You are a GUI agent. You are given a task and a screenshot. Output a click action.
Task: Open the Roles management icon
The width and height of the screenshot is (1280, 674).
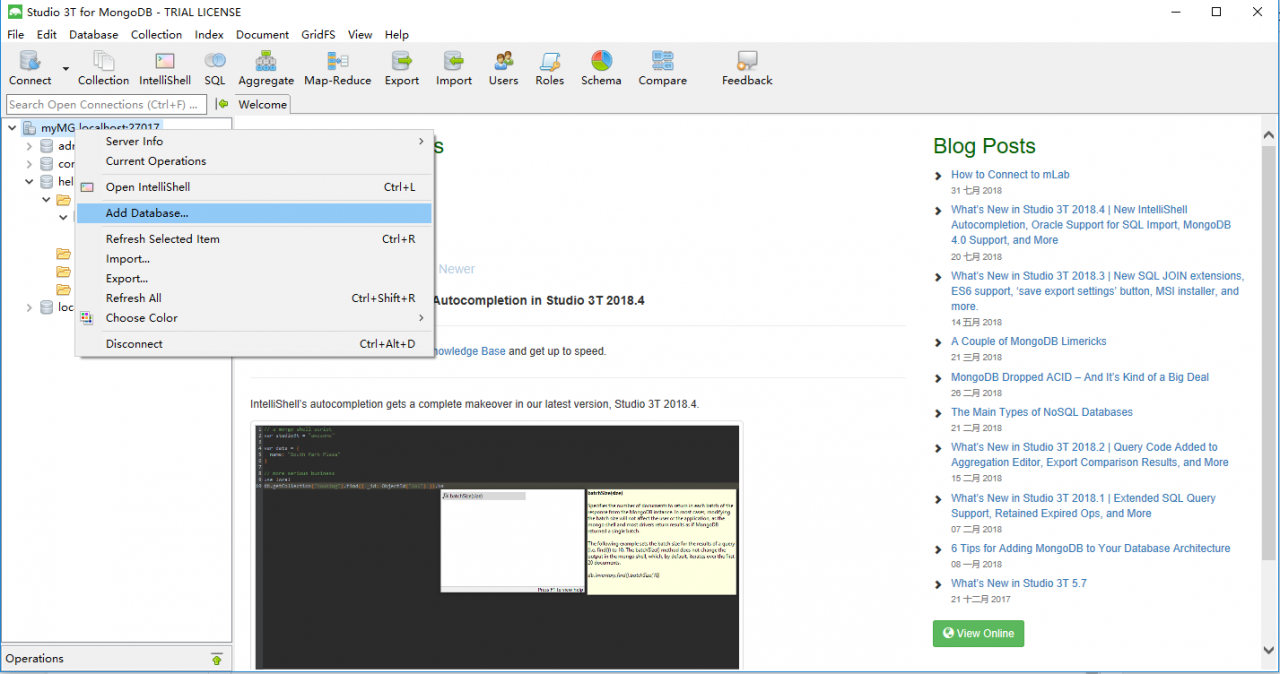[x=549, y=68]
